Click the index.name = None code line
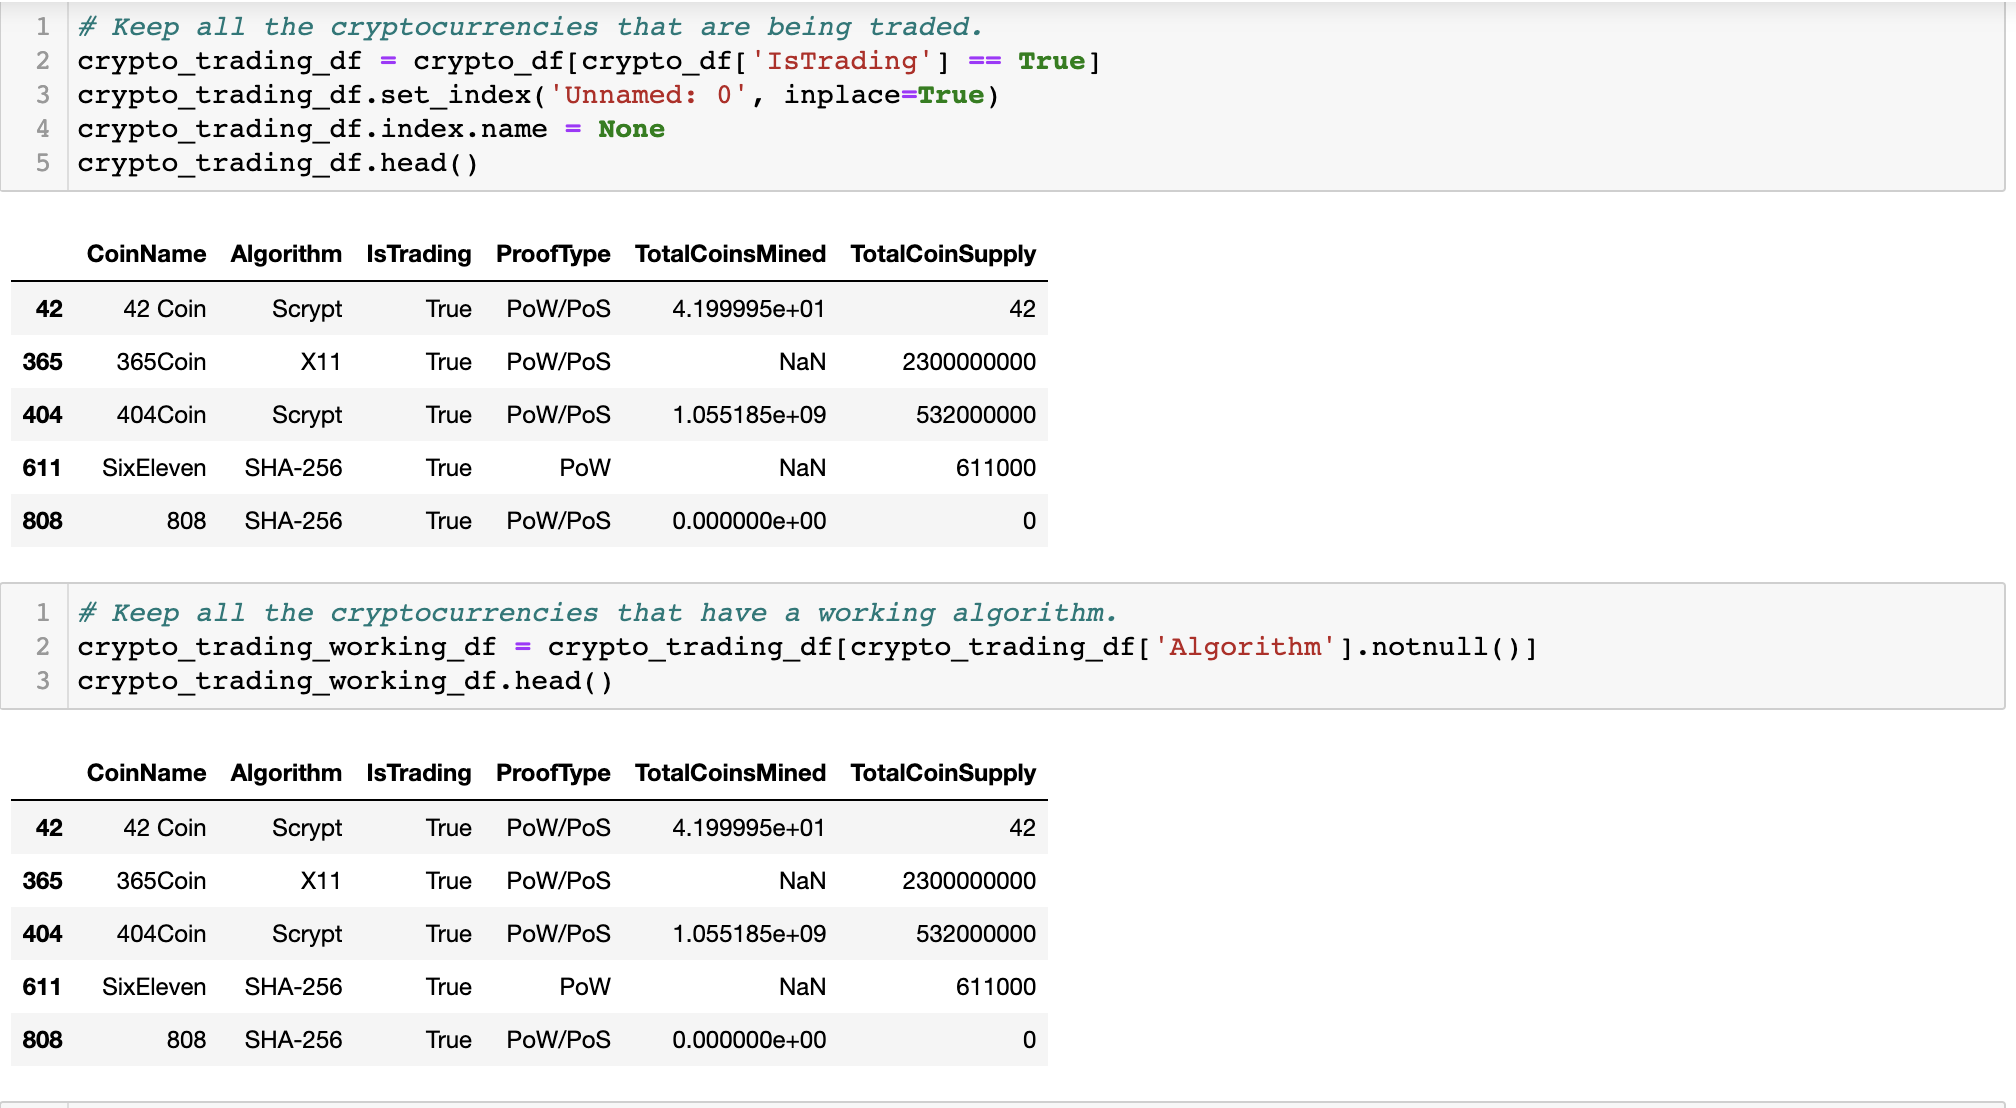 point(371,129)
